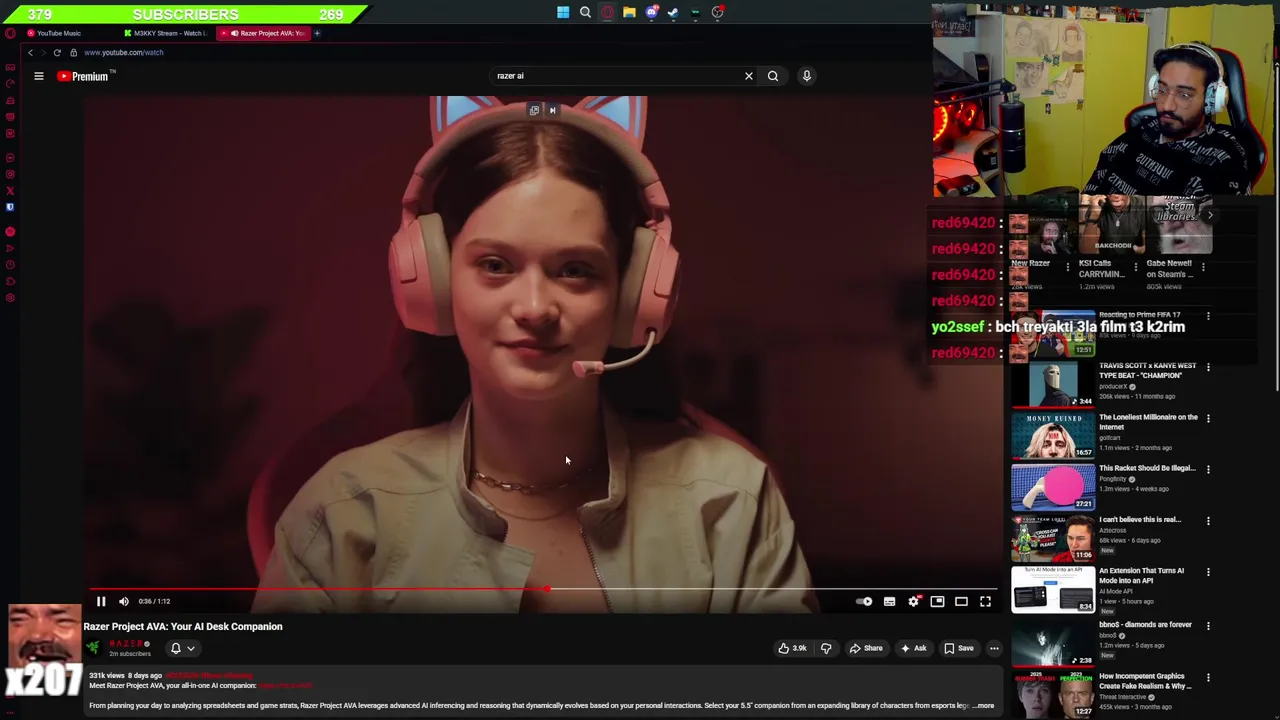Dislike the video with the thumbs-down

[826, 648]
